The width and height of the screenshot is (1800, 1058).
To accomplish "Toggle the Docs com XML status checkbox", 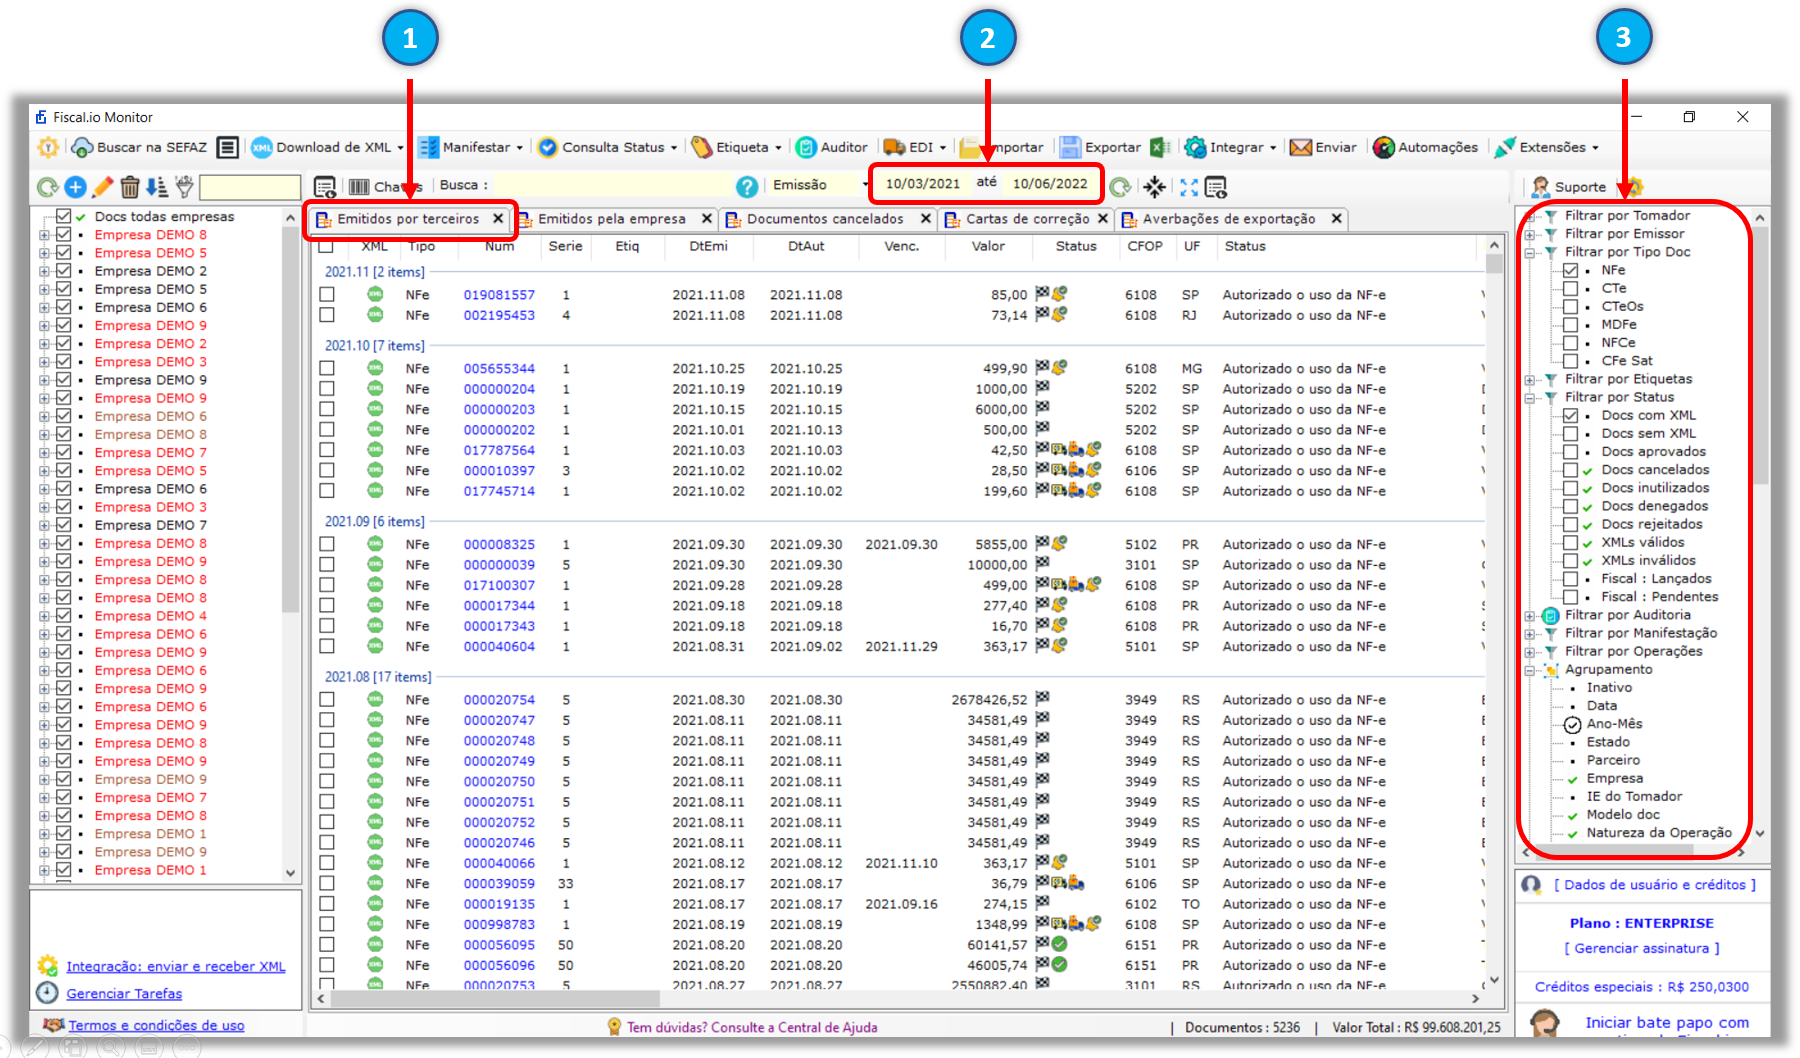I will (1571, 415).
